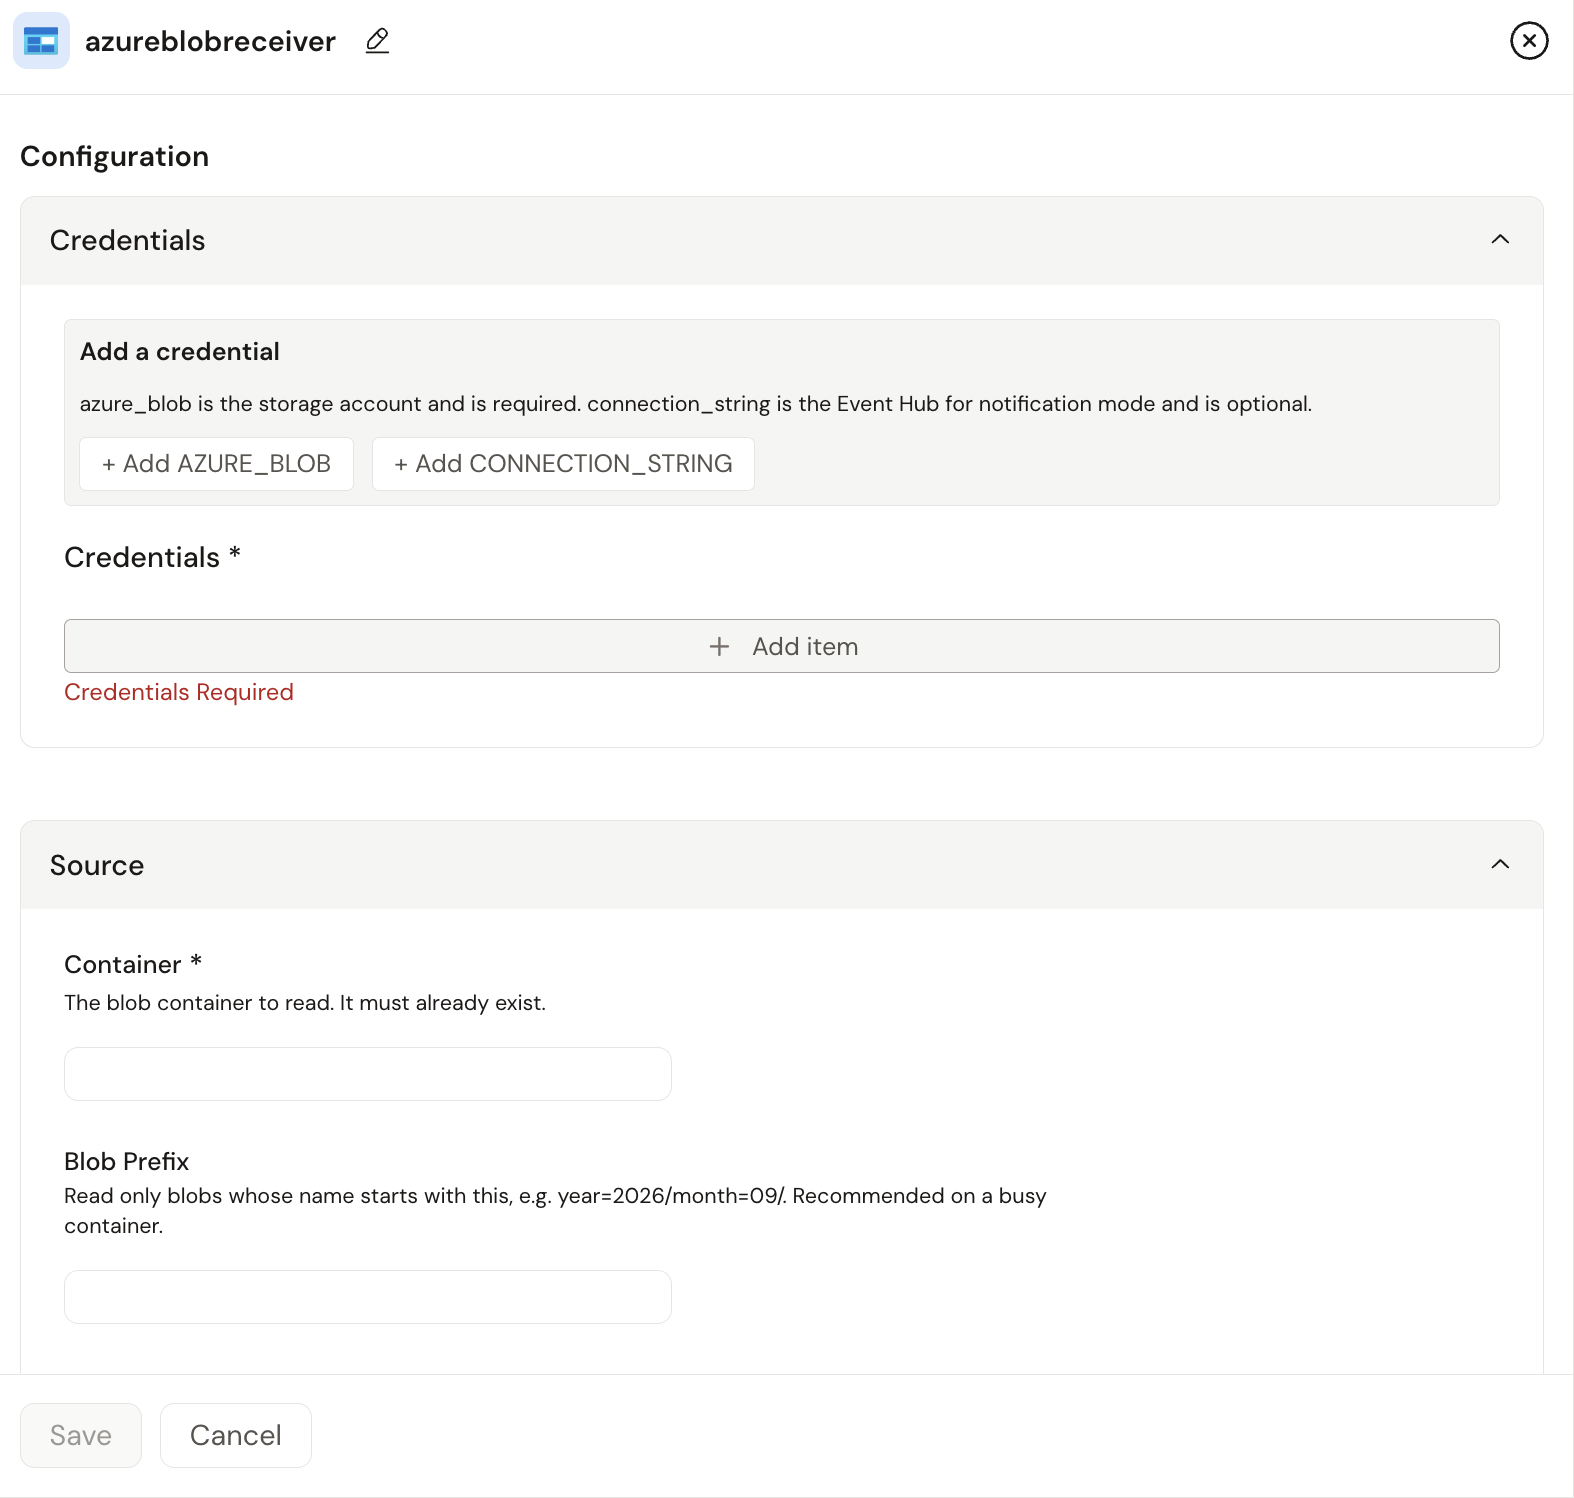Image resolution: width=1574 pixels, height=1498 pixels.
Task: Click the 'Blob Prefix' field label
Action: (x=127, y=1161)
